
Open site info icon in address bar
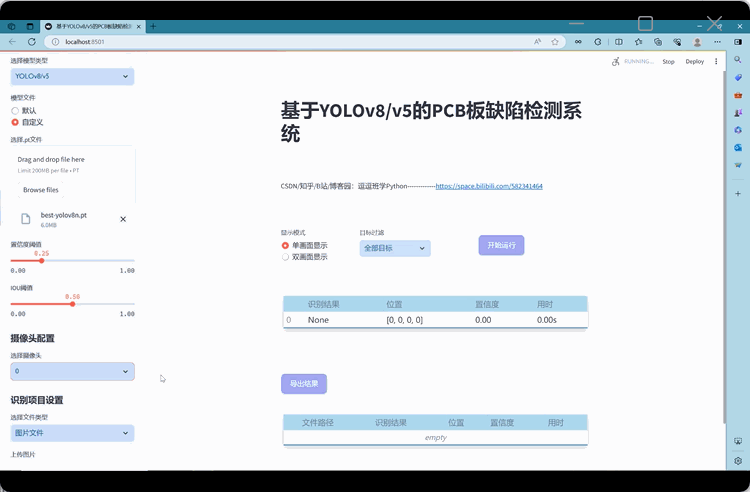55,42
